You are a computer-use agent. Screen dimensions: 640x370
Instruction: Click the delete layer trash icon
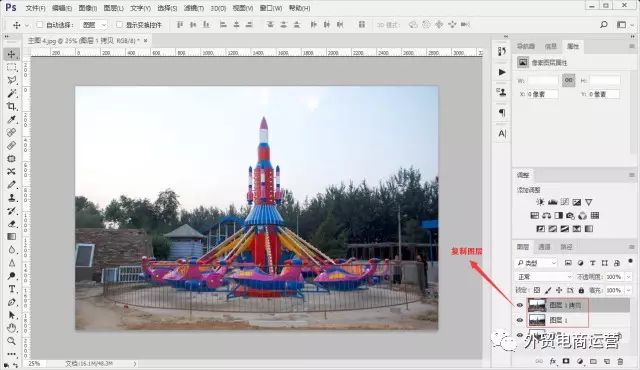[x=620, y=361]
